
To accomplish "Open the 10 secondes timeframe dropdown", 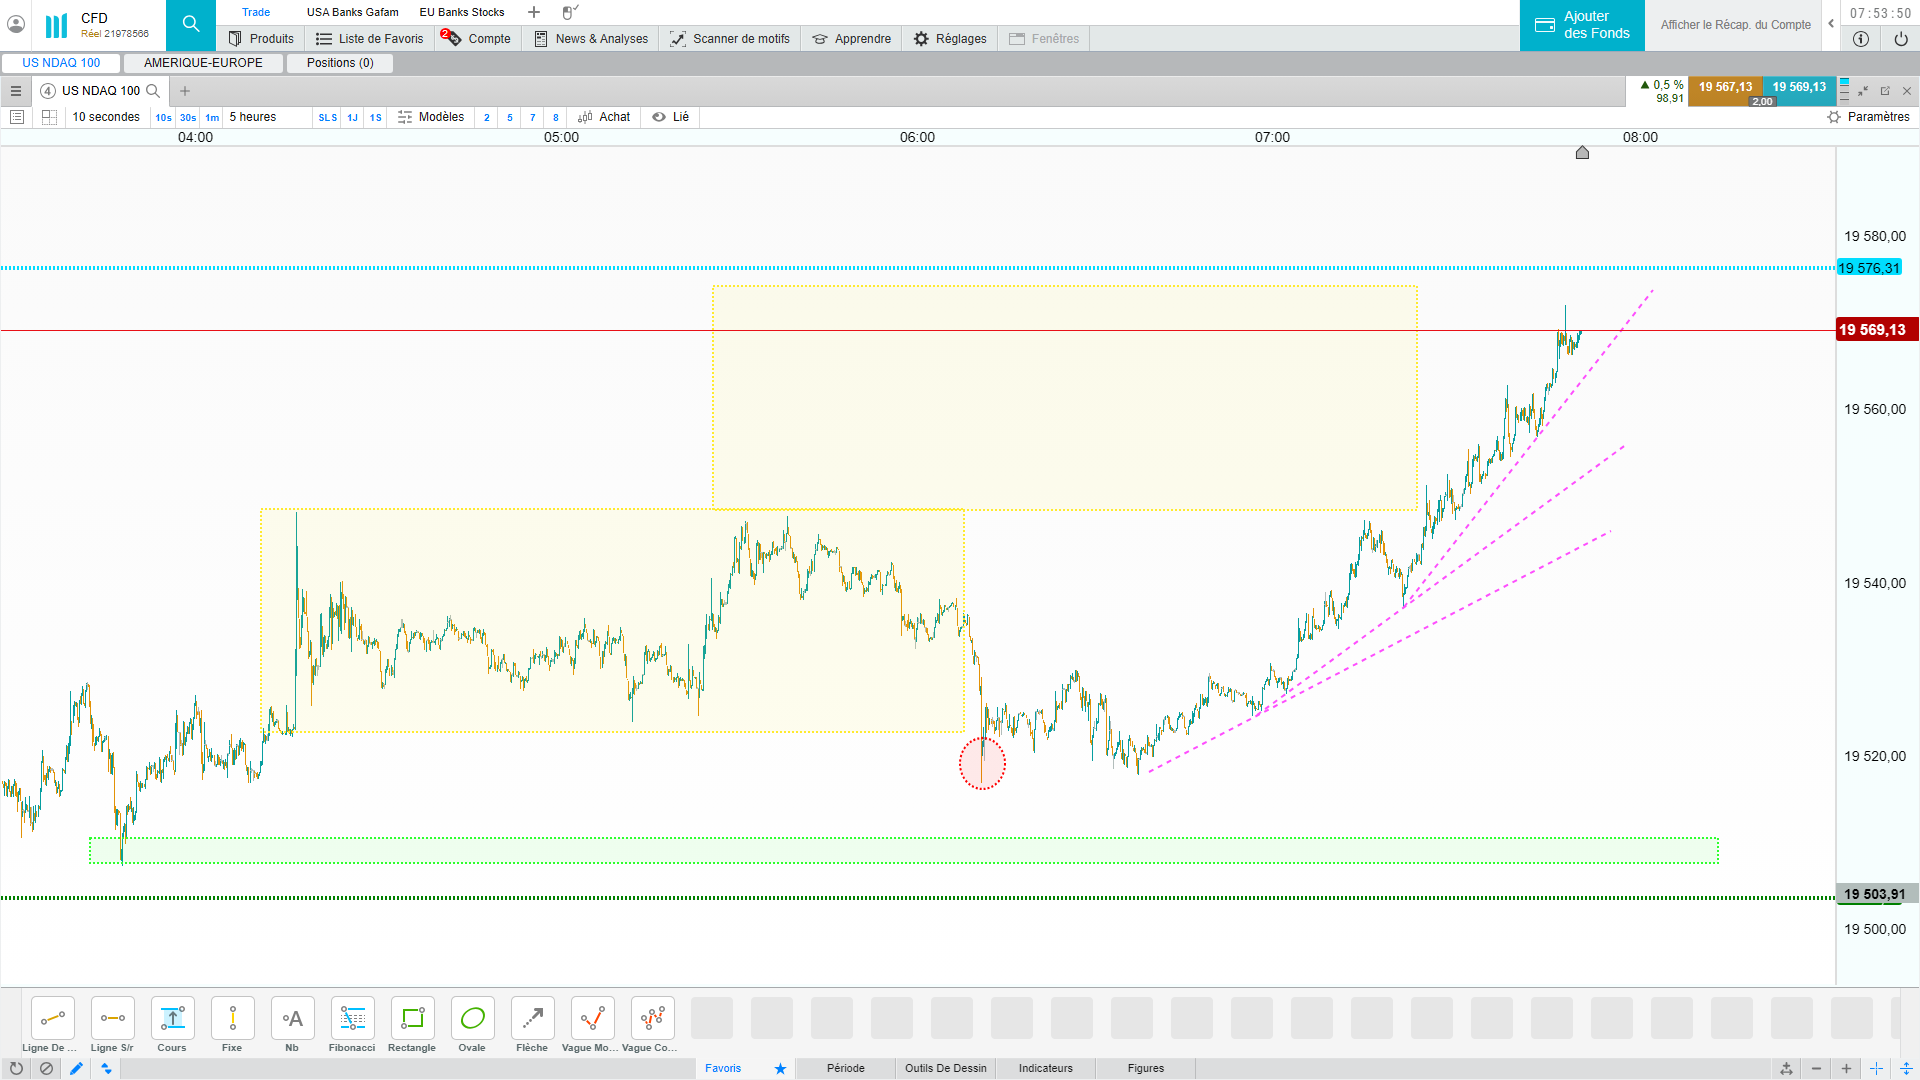I will coord(106,117).
